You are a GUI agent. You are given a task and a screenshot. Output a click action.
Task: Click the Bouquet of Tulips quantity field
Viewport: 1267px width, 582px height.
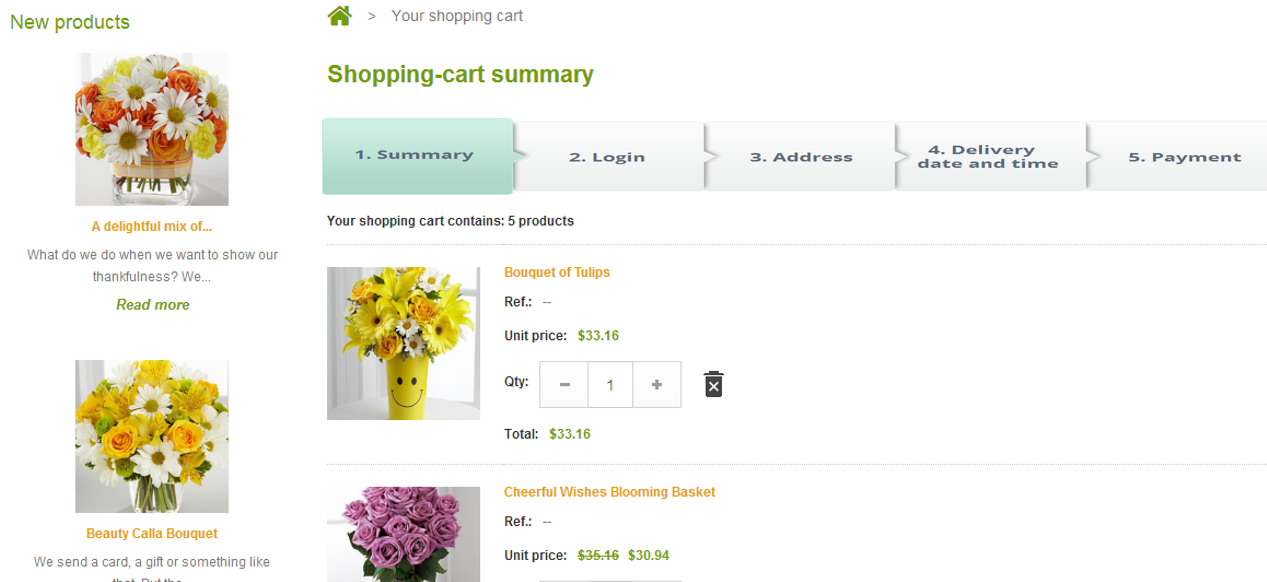(x=610, y=385)
